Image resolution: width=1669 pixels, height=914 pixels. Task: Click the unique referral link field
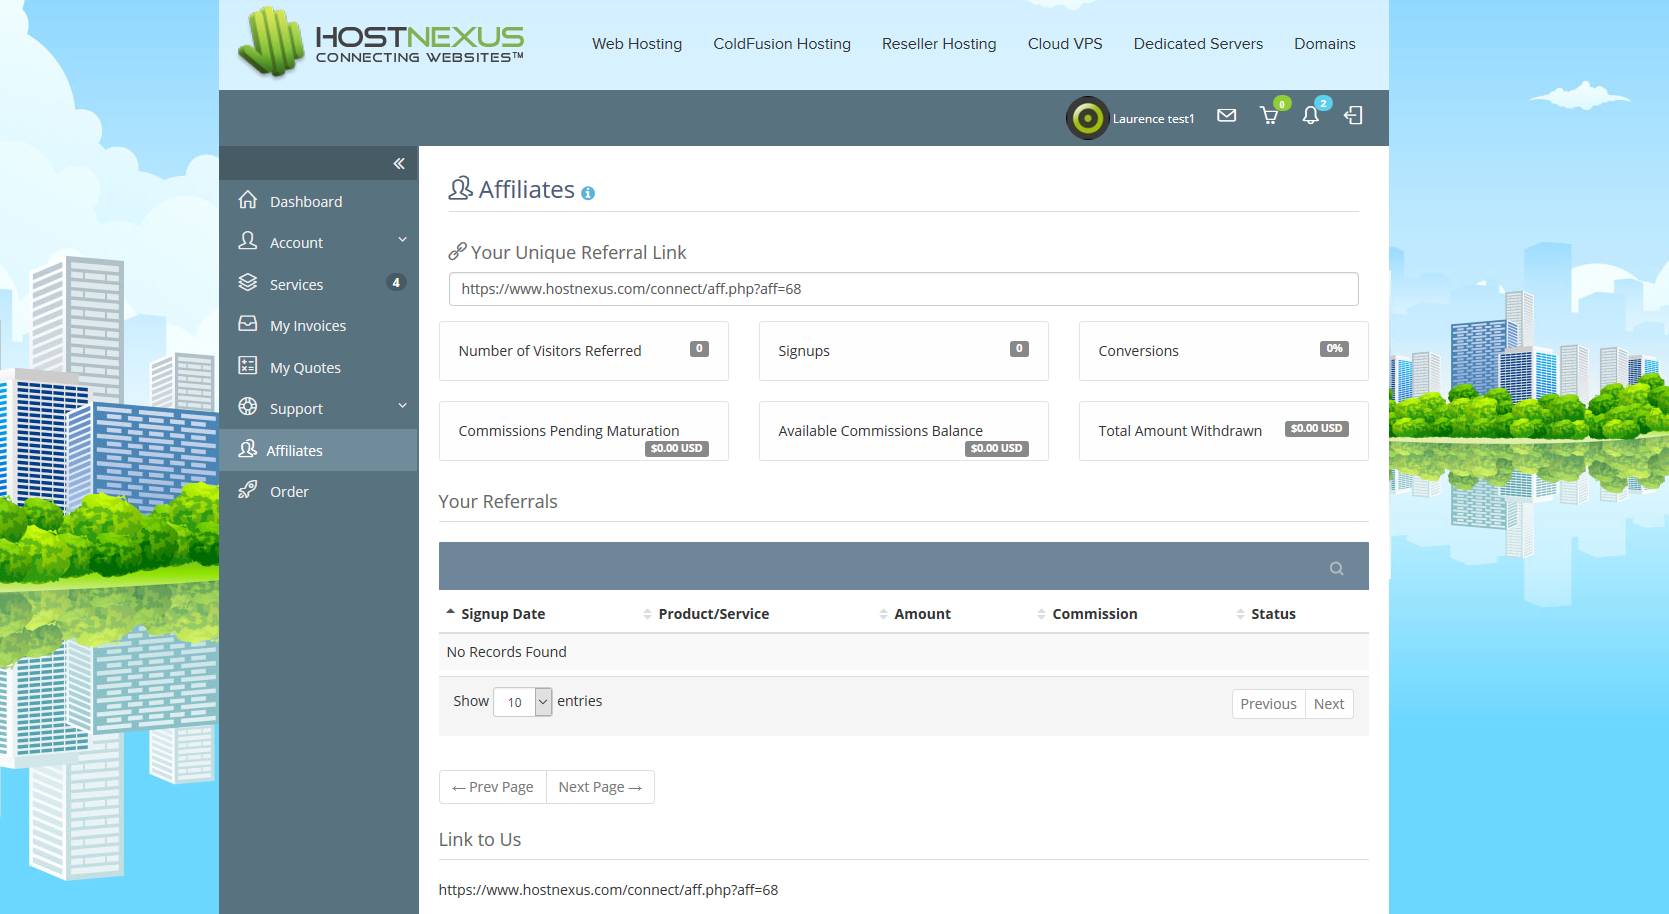(903, 289)
